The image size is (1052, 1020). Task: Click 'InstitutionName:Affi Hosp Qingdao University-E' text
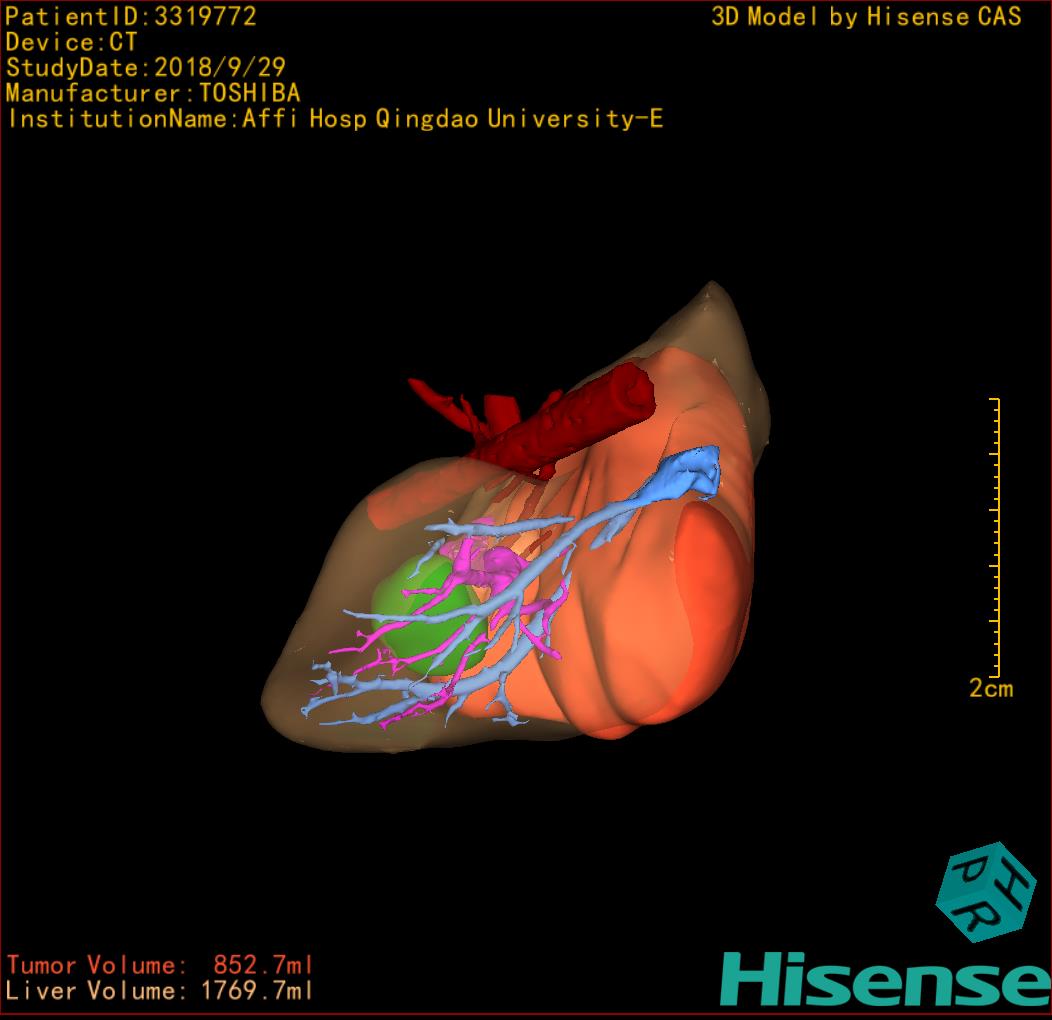pyautogui.click(x=335, y=119)
